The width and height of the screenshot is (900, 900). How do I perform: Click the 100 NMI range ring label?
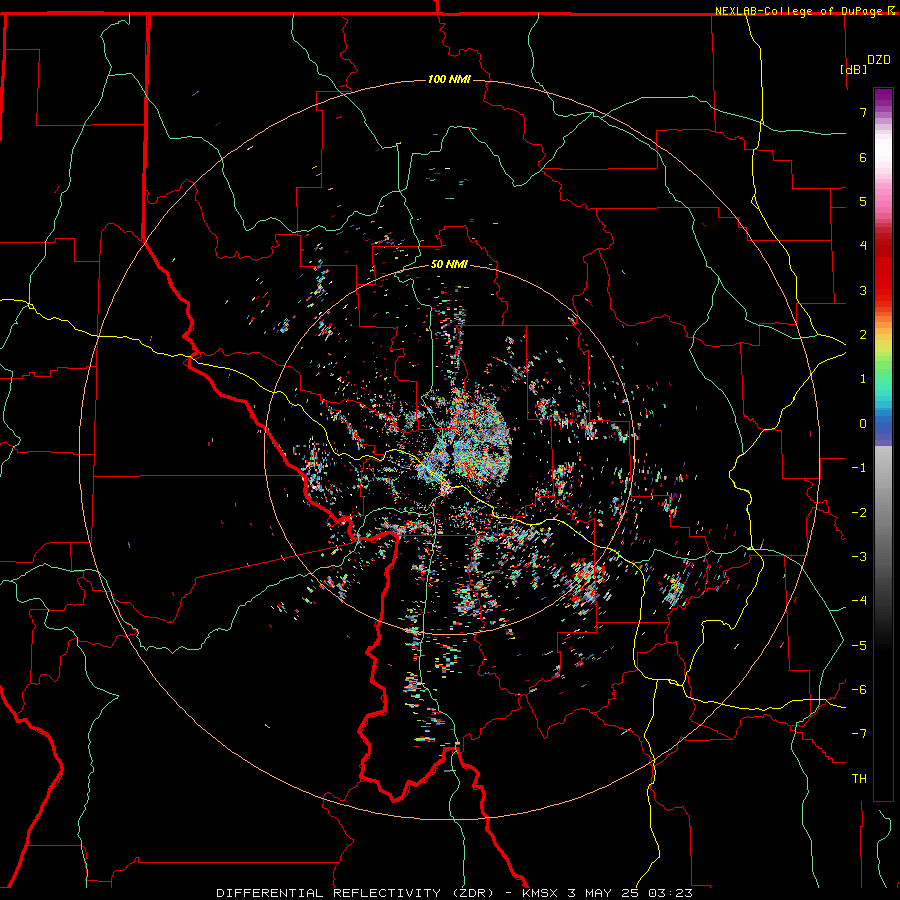(449, 79)
